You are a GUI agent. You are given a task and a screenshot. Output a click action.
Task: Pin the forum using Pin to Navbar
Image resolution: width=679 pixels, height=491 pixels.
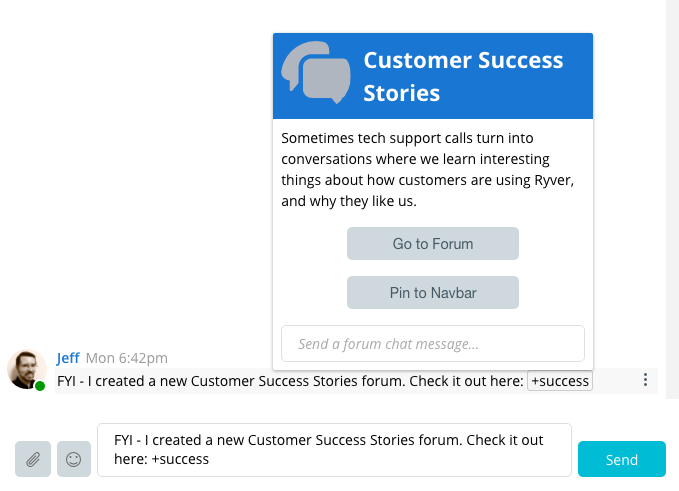[433, 293]
